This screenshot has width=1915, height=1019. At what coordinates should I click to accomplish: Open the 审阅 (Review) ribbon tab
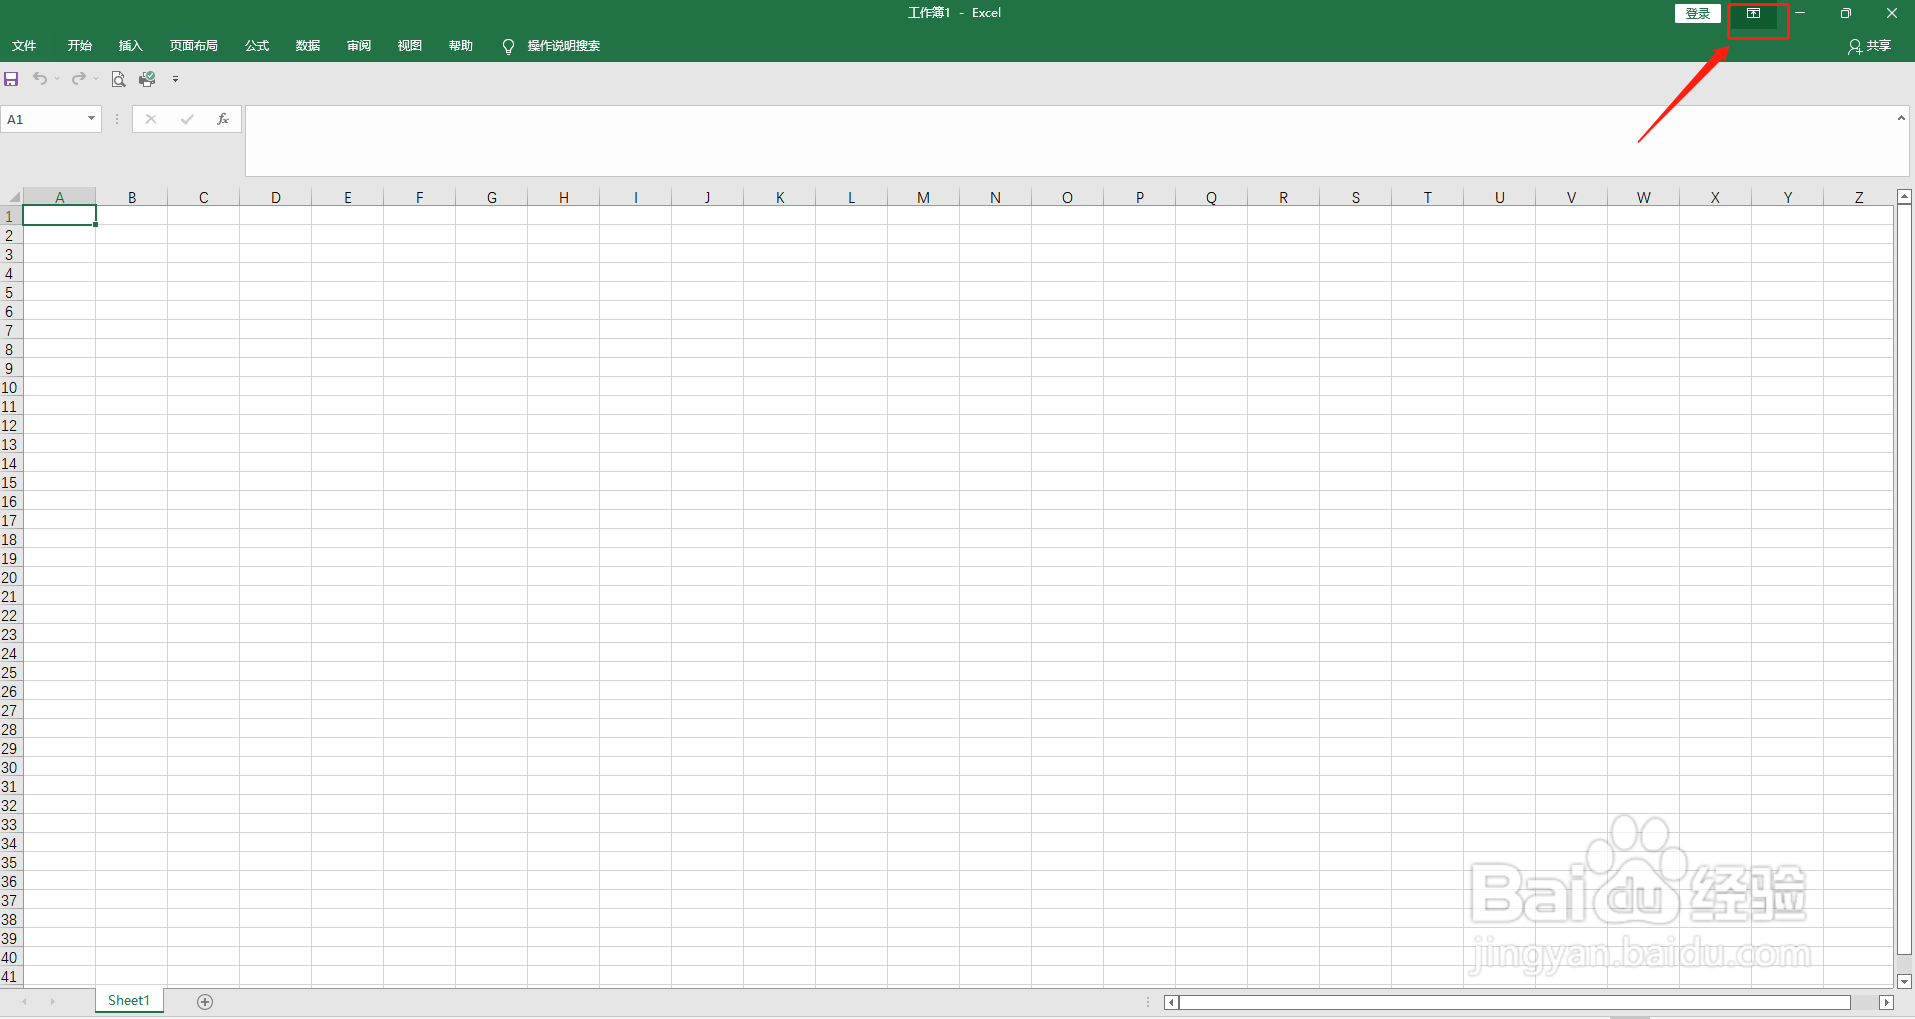pyautogui.click(x=359, y=46)
